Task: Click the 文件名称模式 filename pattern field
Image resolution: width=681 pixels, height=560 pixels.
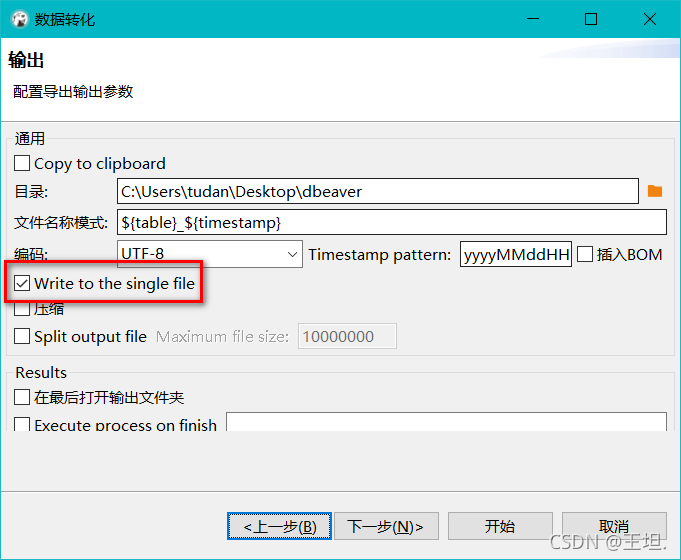Action: pyautogui.click(x=391, y=222)
